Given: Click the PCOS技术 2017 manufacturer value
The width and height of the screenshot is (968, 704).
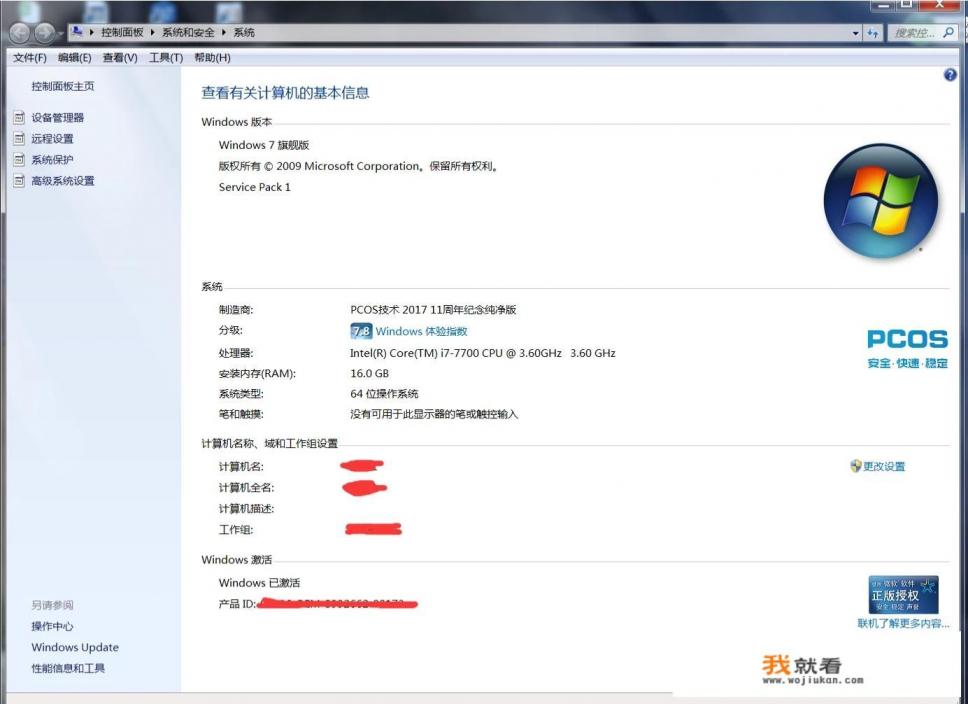Looking at the screenshot, I should tap(433, 310).
